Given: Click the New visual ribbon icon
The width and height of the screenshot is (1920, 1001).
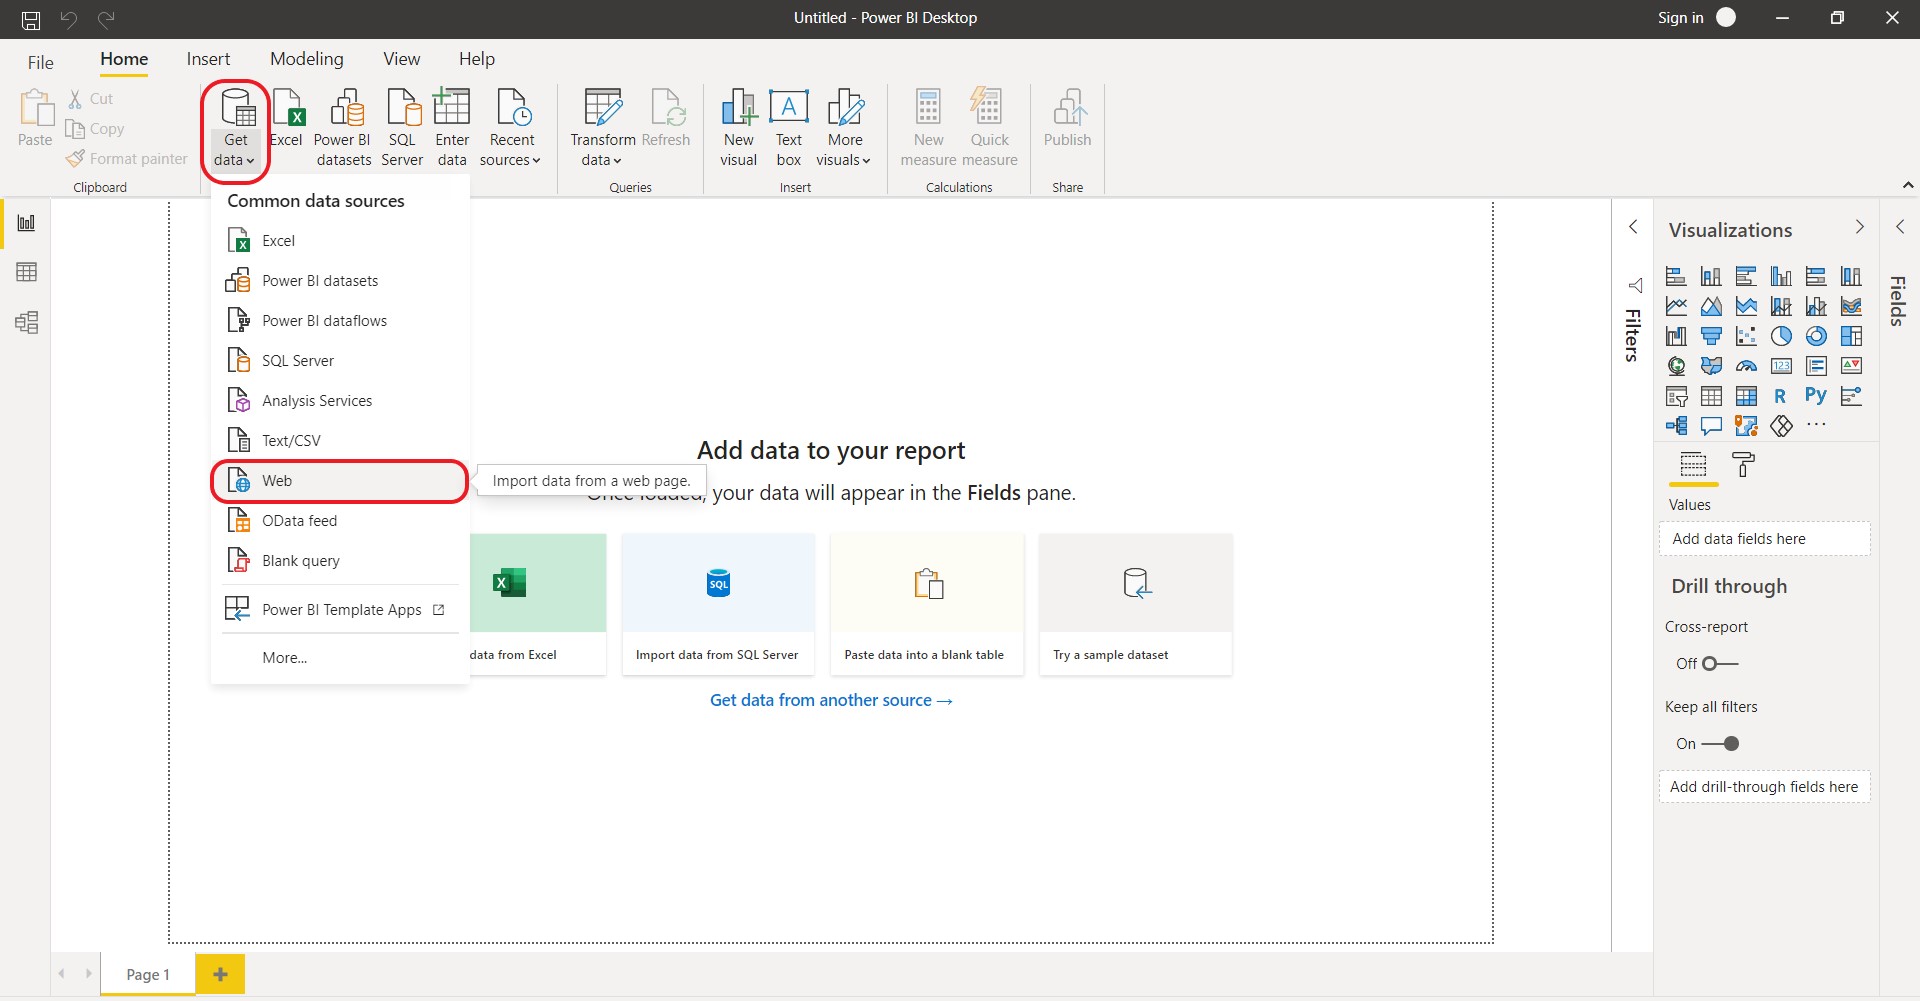Looking at the screenshot, I should click(739, 128).
